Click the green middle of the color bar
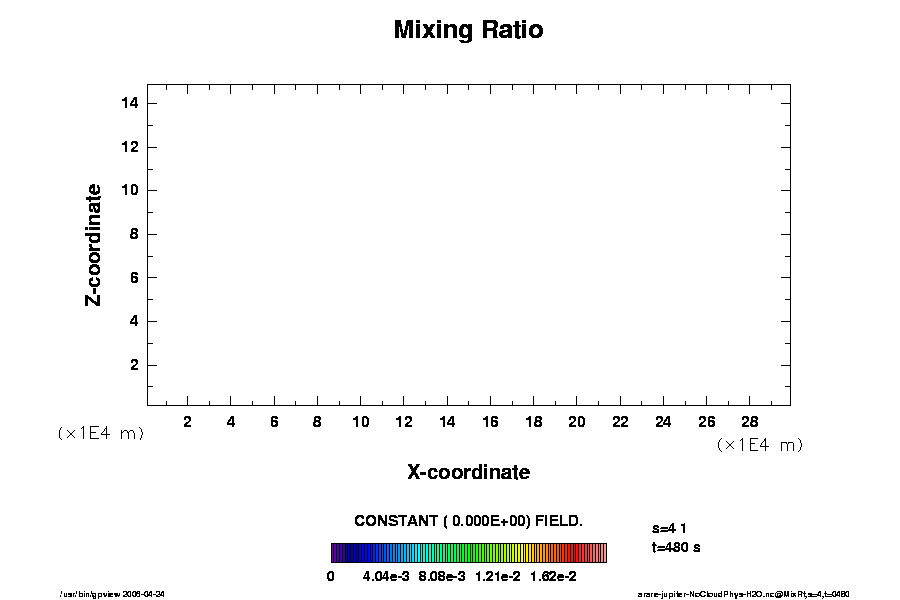 click(x=468, y=553)
